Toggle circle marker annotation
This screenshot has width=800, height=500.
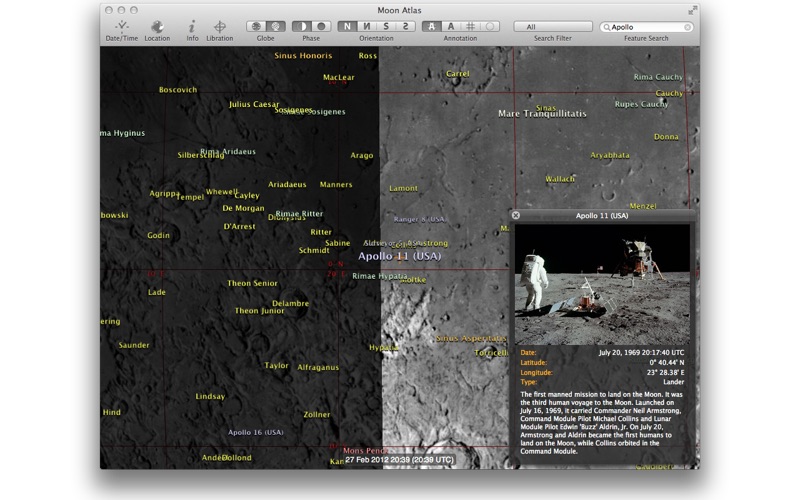click(490, 26)
